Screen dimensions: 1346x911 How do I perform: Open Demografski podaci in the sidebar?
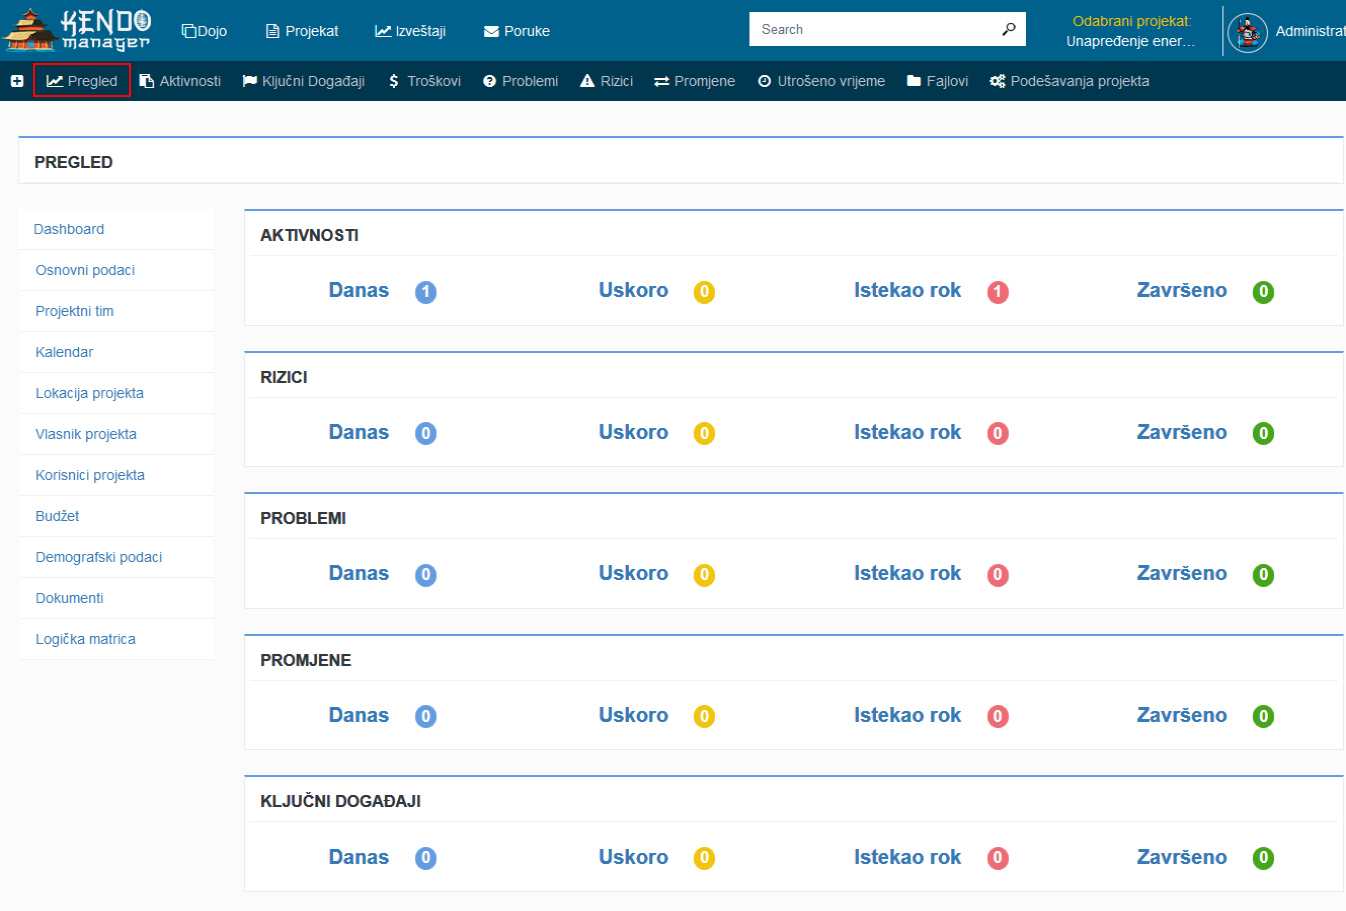pos(99,557)
